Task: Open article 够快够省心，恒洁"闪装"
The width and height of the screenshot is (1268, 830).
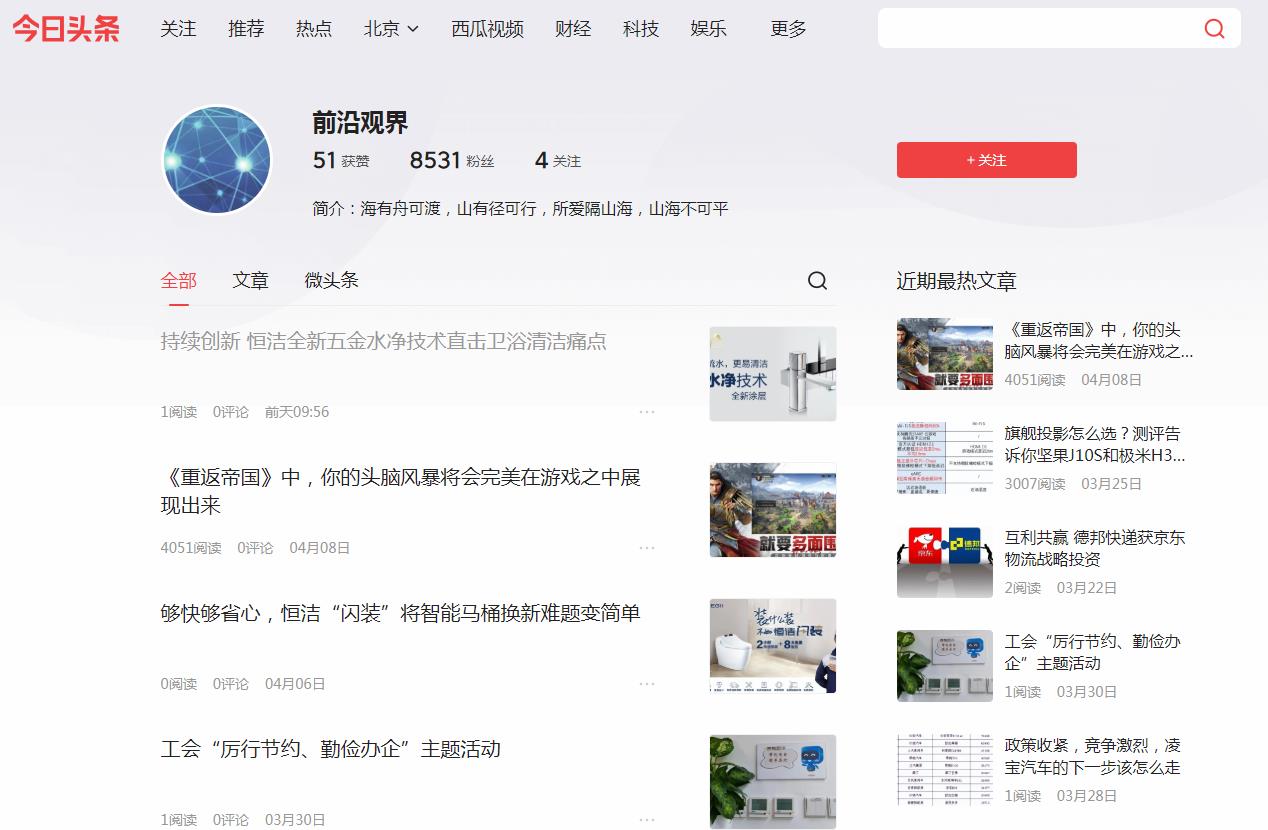Action: (x=401, y=613)
